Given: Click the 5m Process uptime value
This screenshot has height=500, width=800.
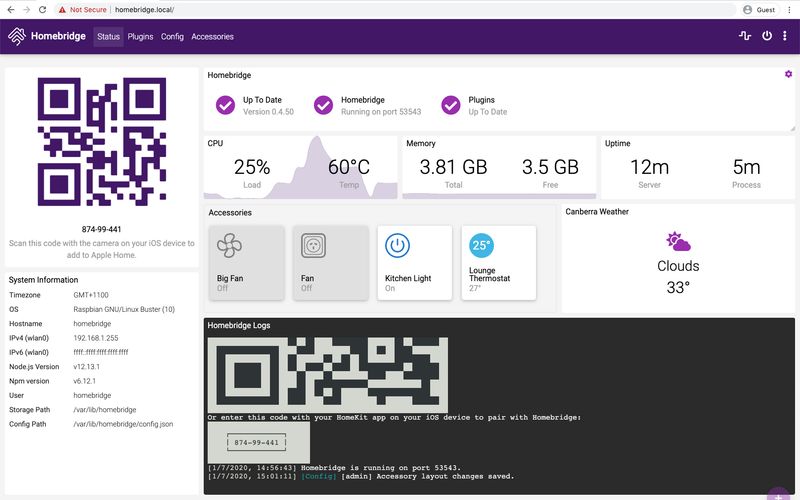Looking at the screenshot, I should tap(746, 167).
